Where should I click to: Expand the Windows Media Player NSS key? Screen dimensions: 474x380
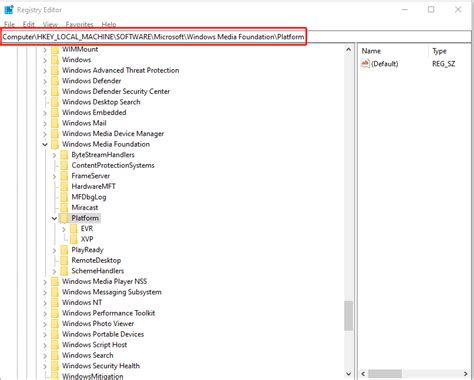45,282
